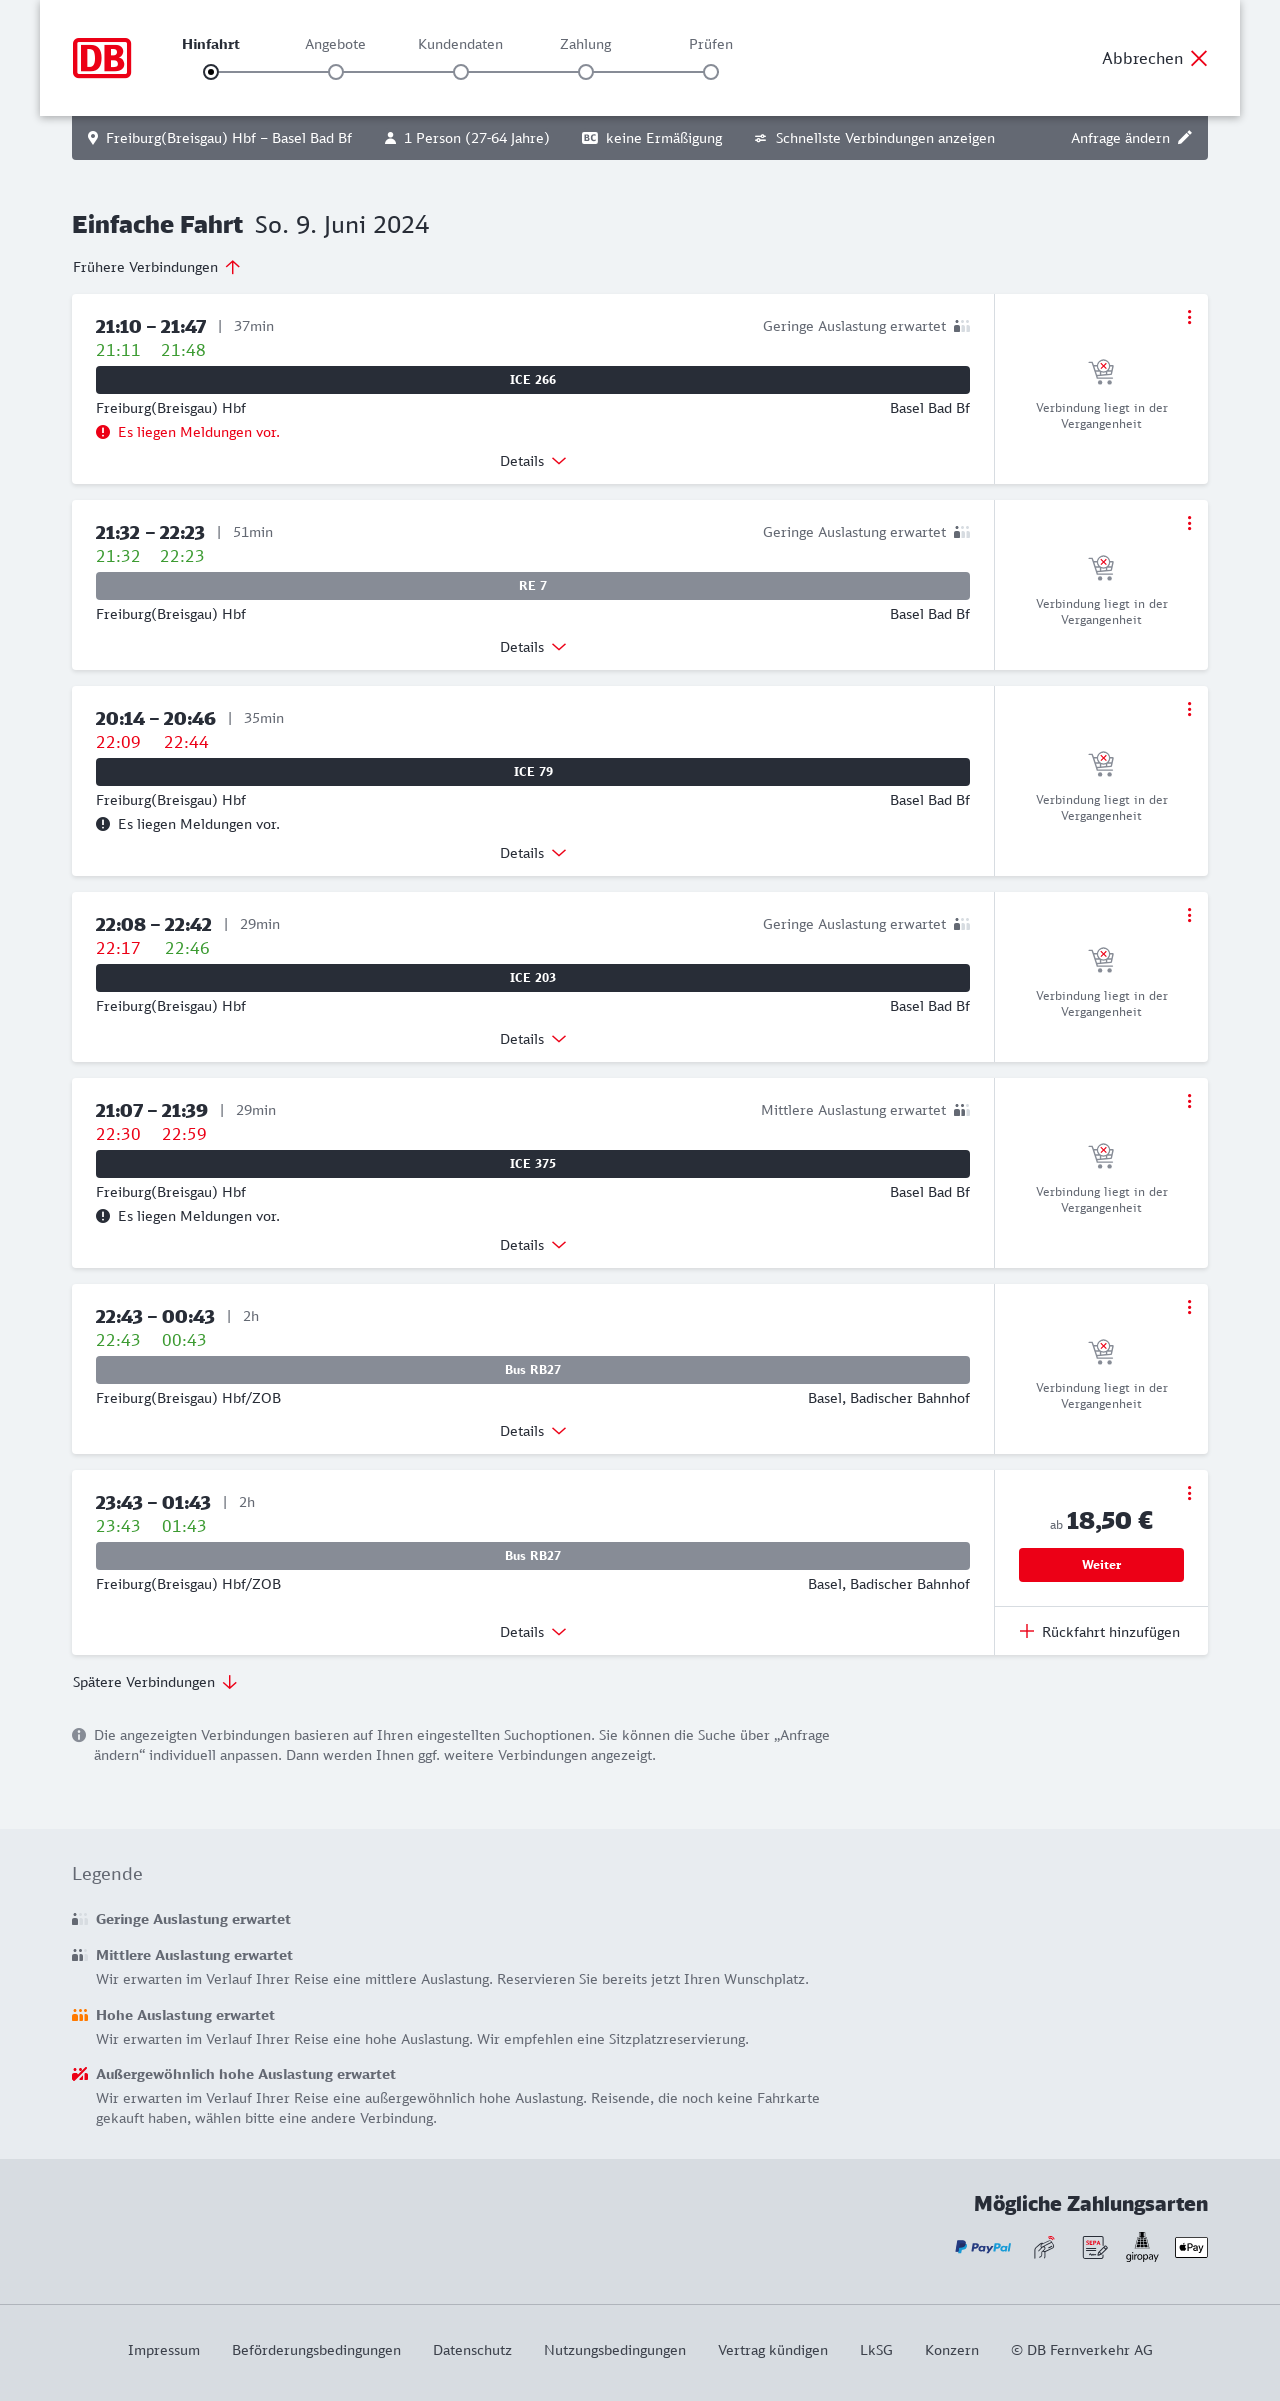
Task: Select the Prüfen step circle
Action: click(711, 72)
